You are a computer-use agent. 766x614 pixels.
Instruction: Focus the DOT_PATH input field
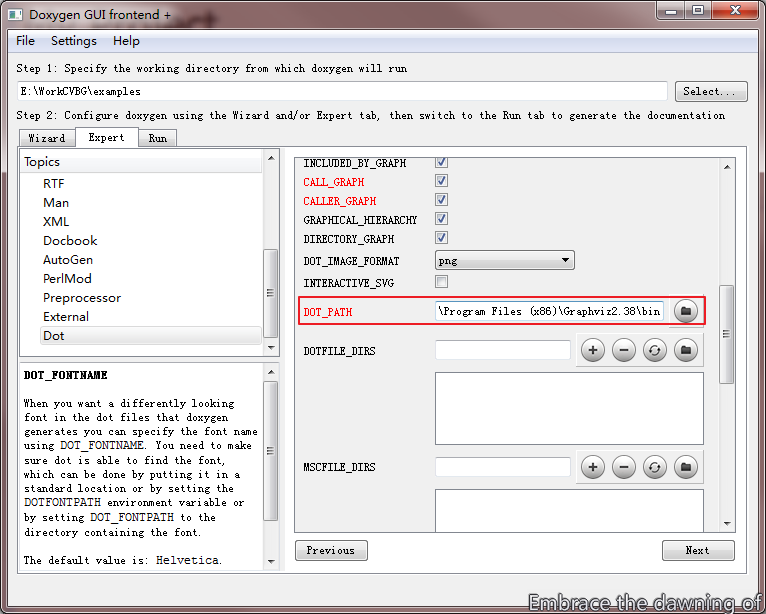pos(549,311)
